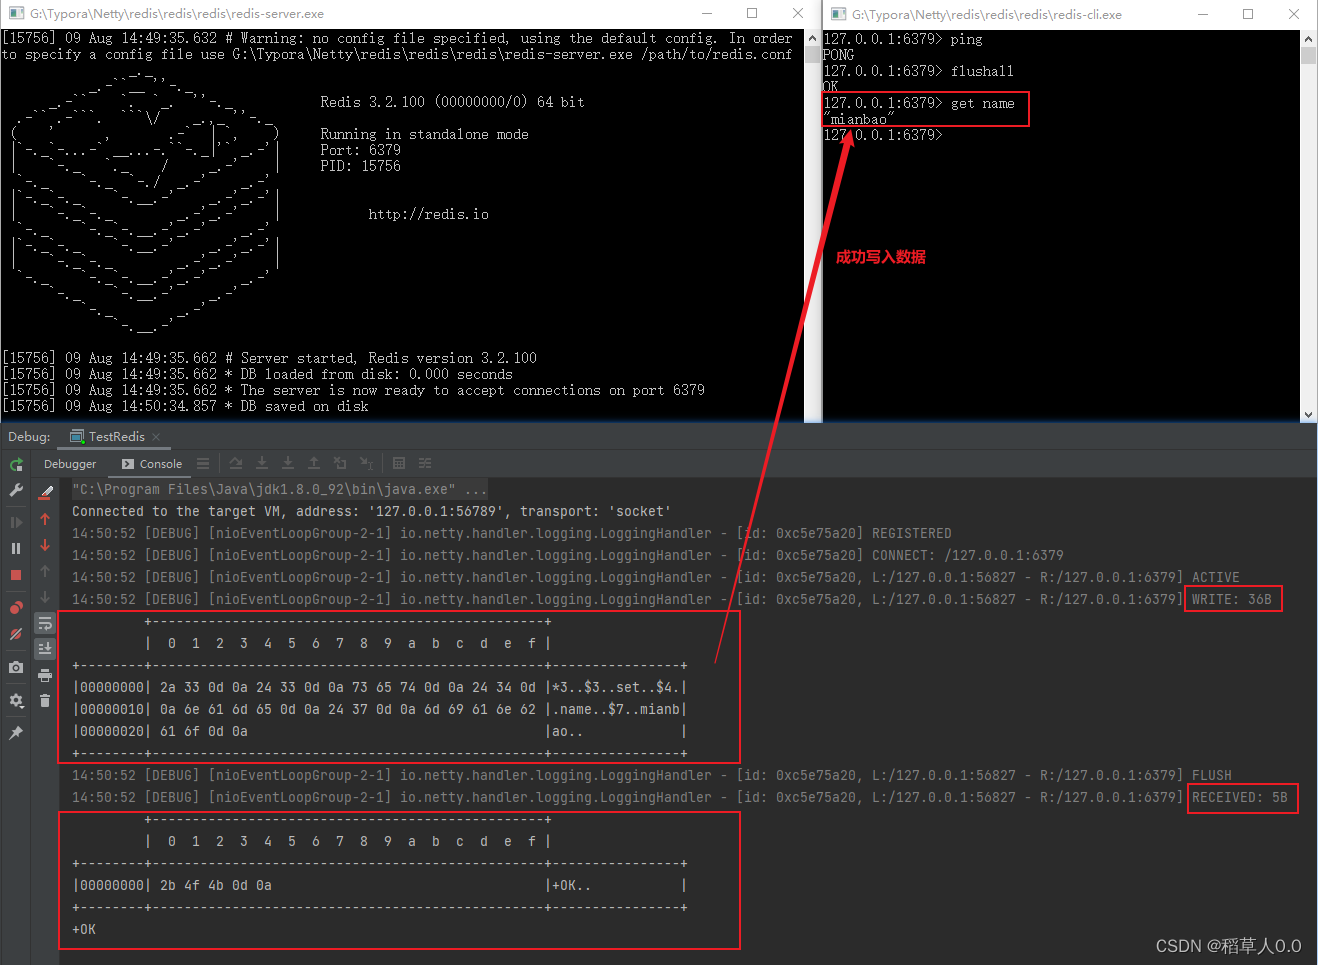The width and height of the screenshot is (1318, 965).
Task: Click the http://redis.io text in server window
Action: coord(429,214)
